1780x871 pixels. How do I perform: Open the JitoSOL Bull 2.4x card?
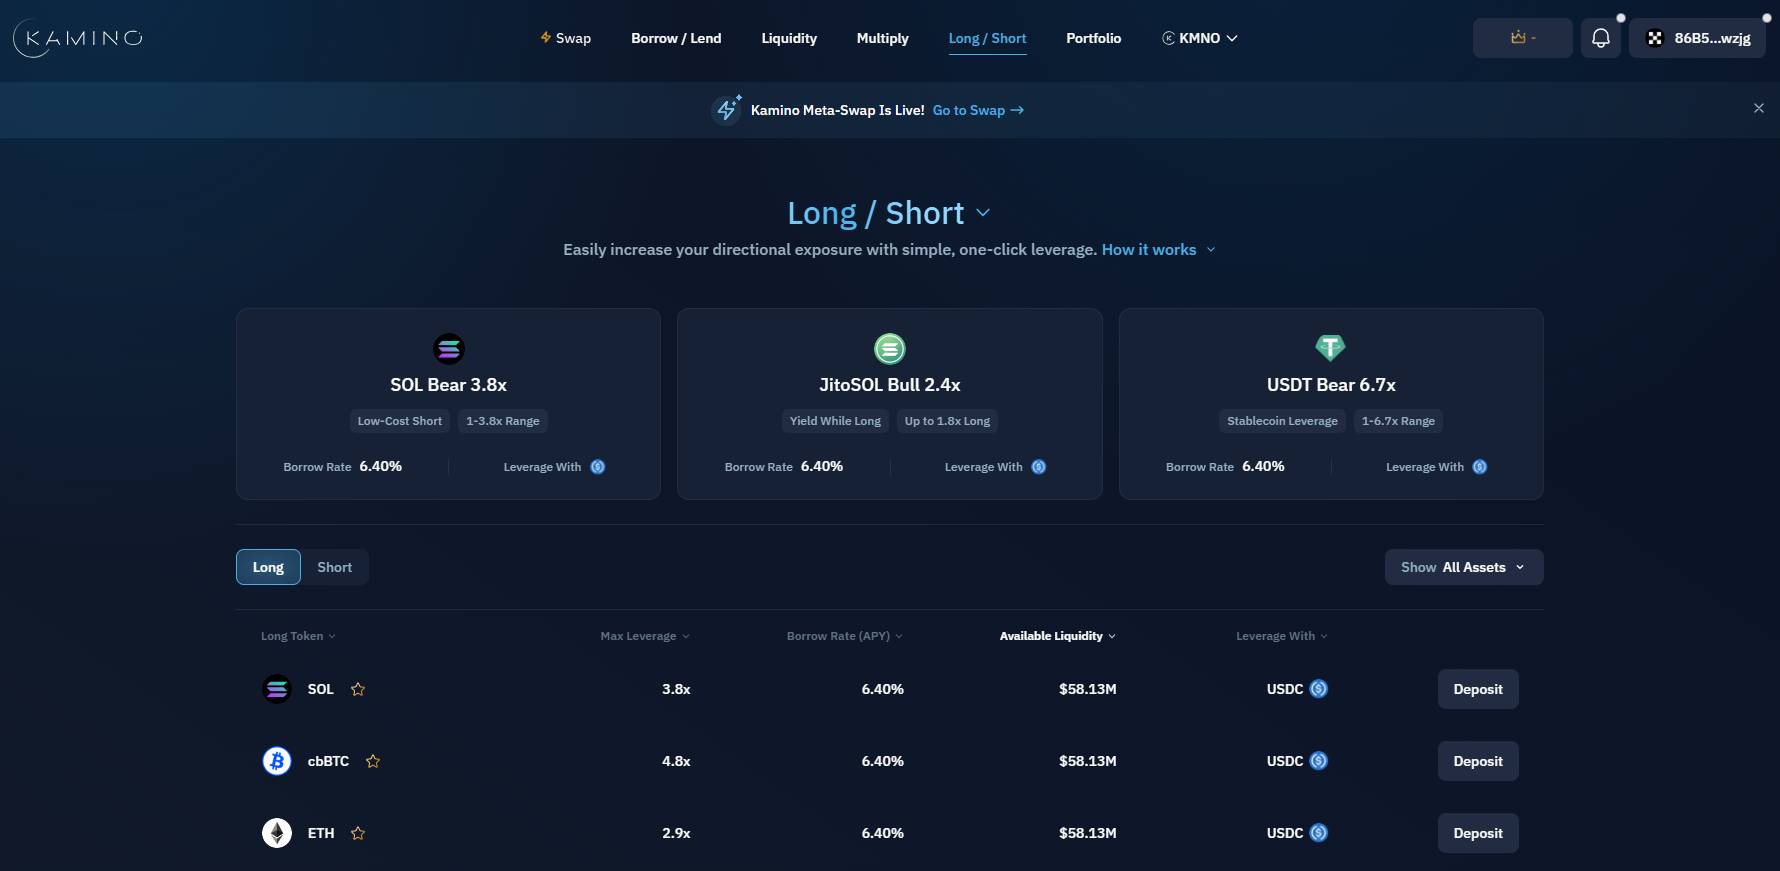(x=890, y=404)
